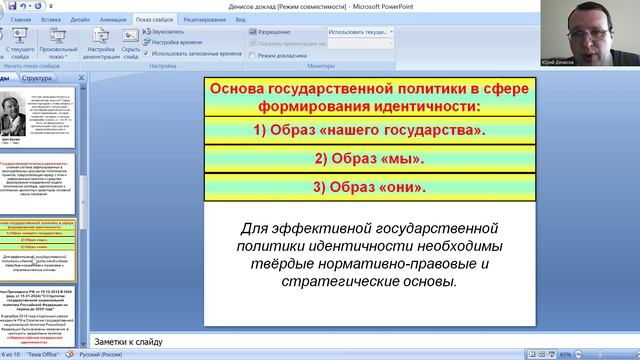Image resolution: width=640 pixels, height=360 pixels.
Task: Click the Save icon in quick access toolbar
Action: tap(12, 6)
